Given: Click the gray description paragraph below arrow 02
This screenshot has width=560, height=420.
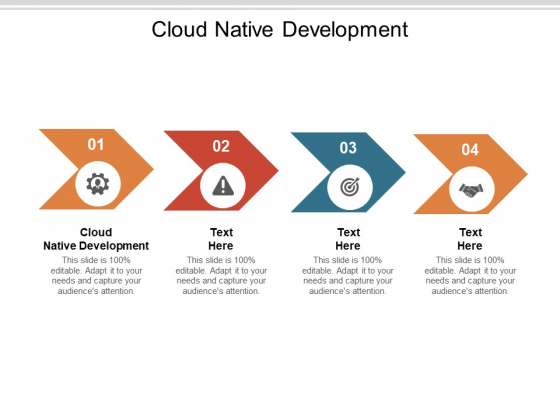Looking at the screenshot, I should 221,275.
